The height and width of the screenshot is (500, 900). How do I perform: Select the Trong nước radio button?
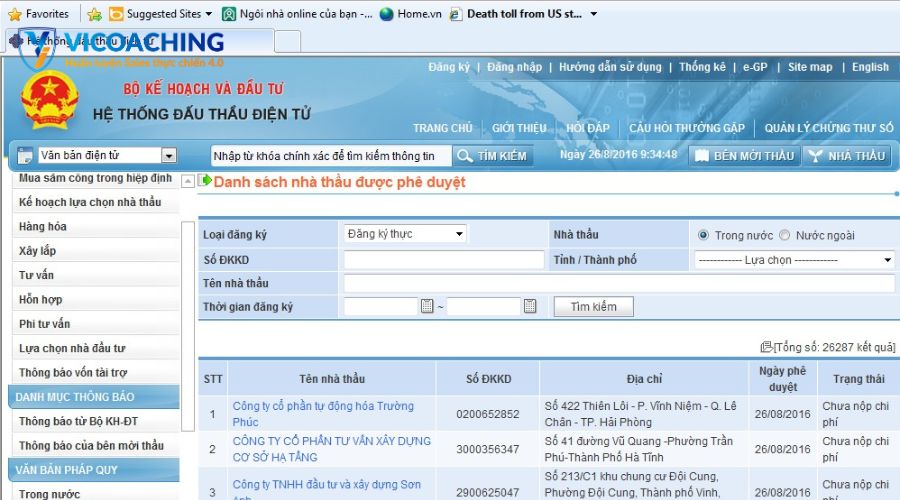(x=703, y=235)
